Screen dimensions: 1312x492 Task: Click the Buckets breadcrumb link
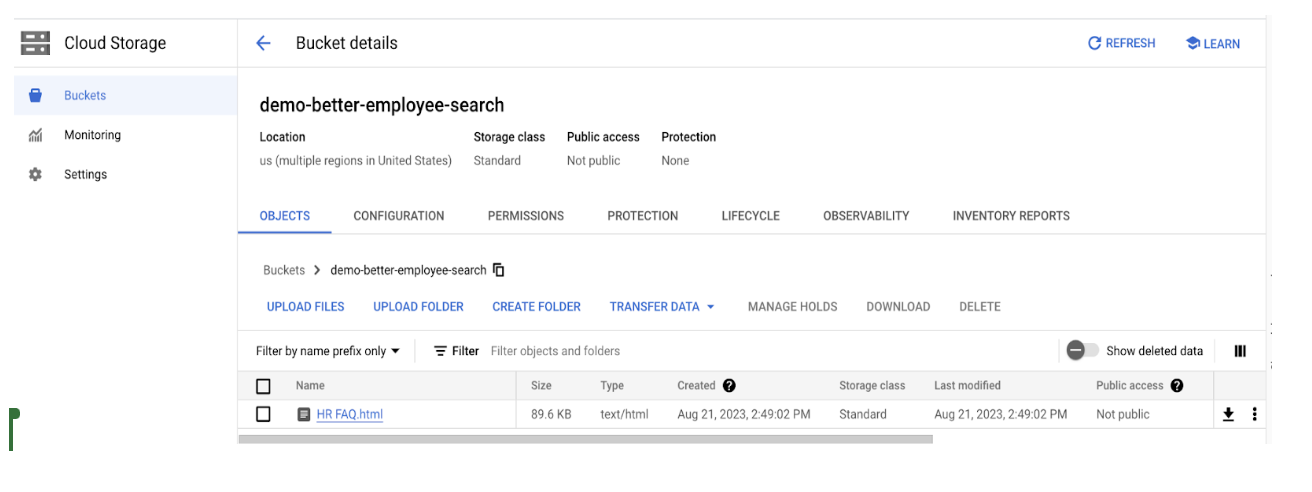284,270
